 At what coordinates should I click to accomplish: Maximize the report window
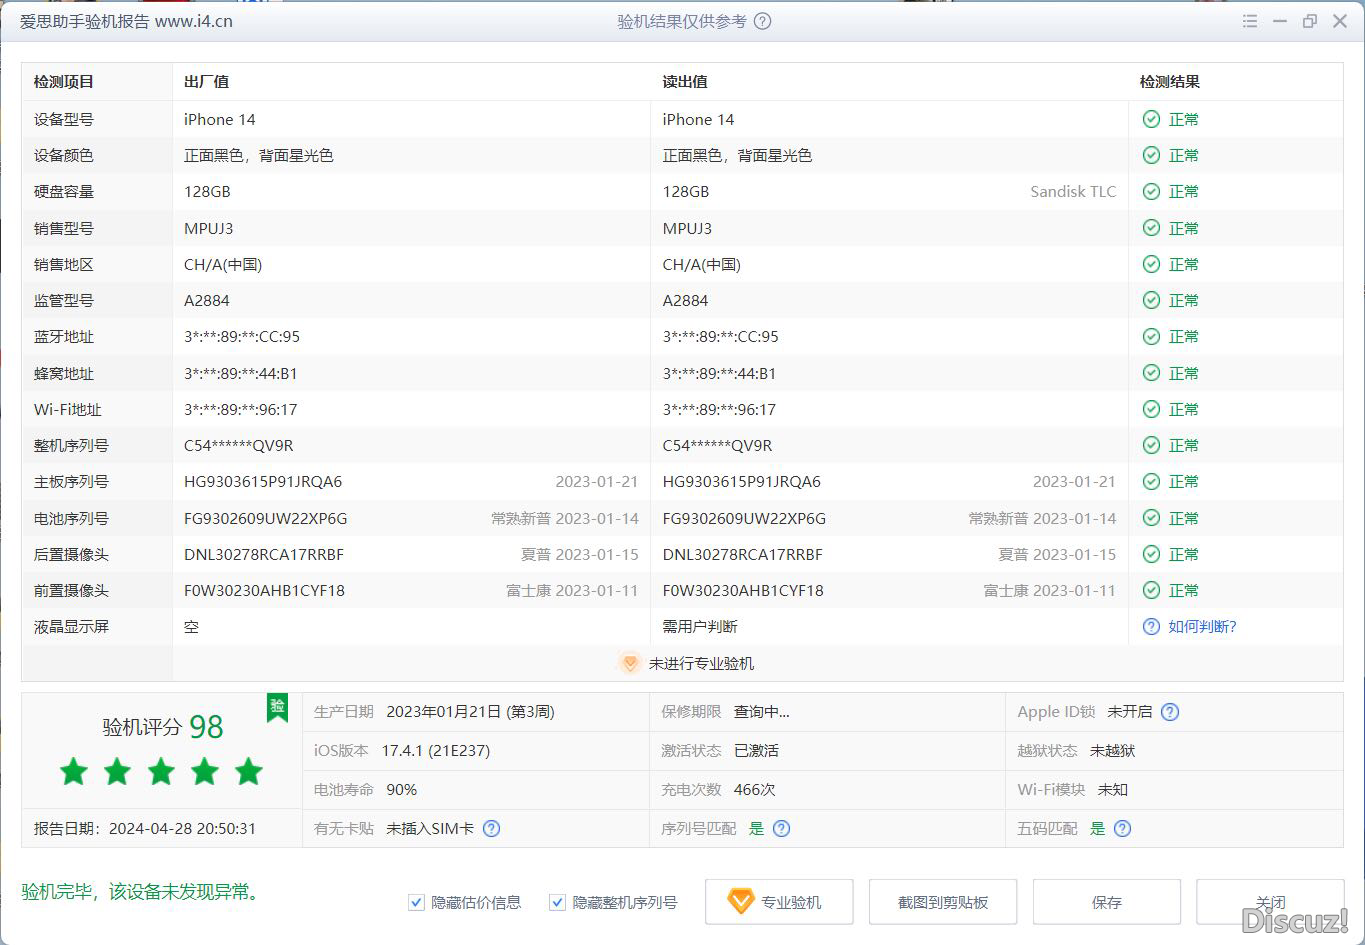click(1310, 21)
